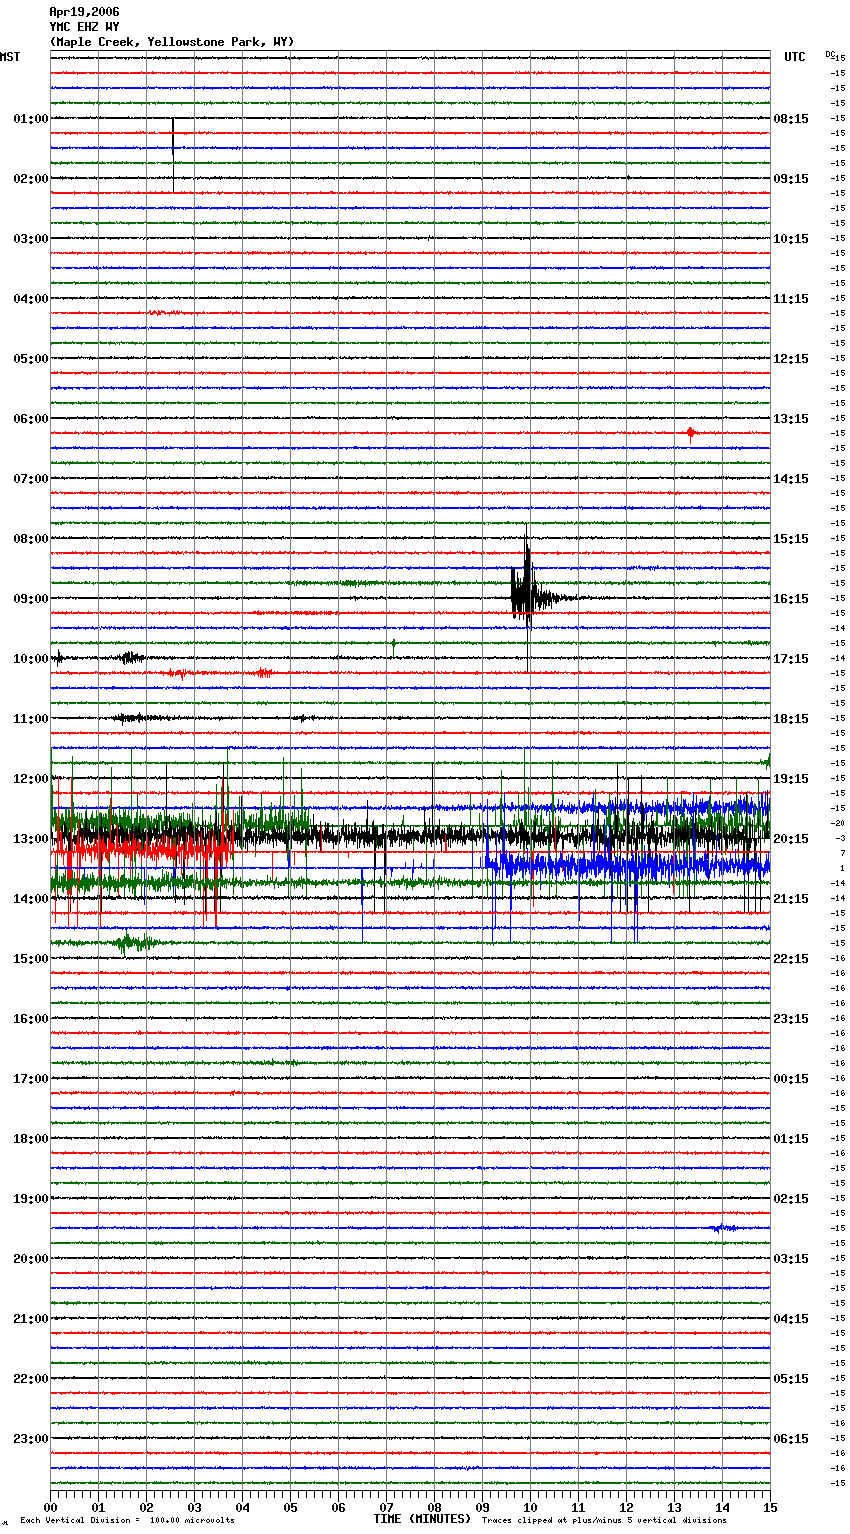Click the "(Maple Creek, Yellowstone Park, WY)" location title
Image resolution: width=850 pixels, height=1534 pixels.
172,42
